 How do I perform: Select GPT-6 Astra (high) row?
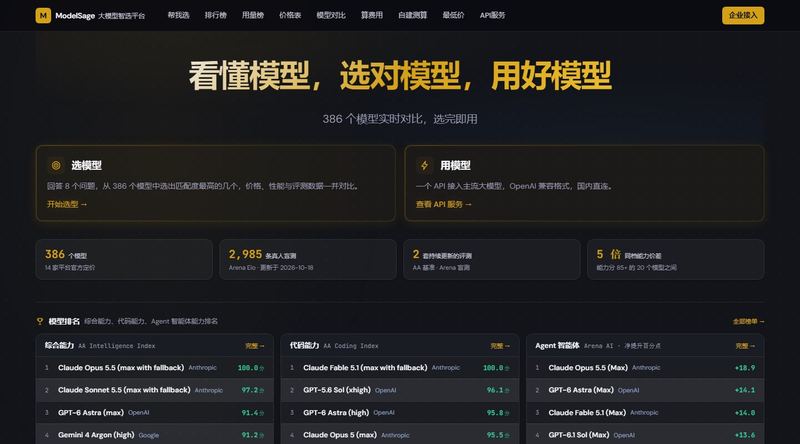[400, 412]
